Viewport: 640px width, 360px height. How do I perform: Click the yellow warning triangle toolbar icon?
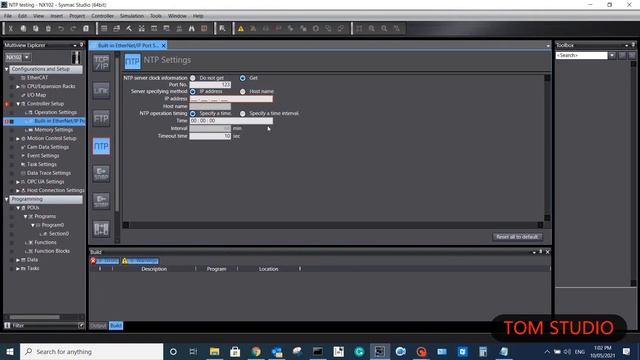(241, 29)
